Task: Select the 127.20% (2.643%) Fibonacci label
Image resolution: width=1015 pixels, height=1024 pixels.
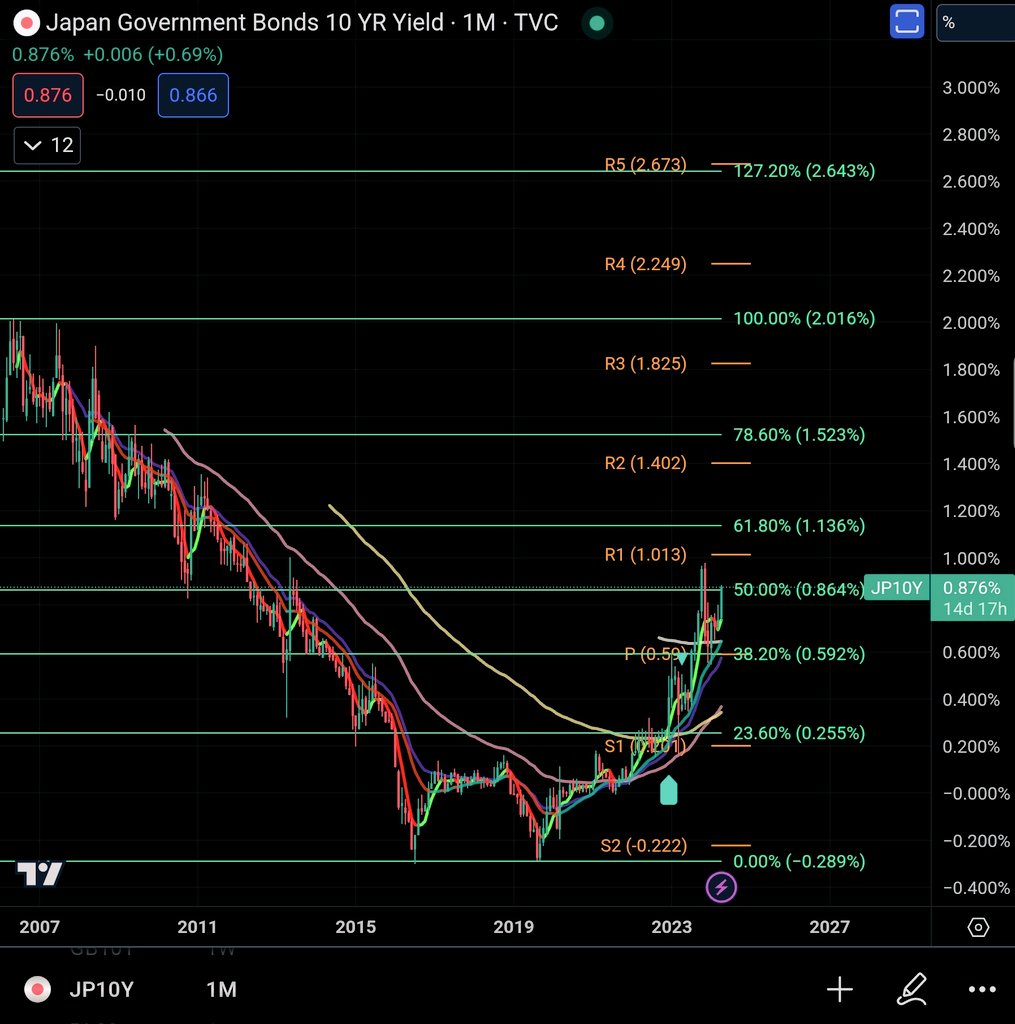Action: click(804, 171)
